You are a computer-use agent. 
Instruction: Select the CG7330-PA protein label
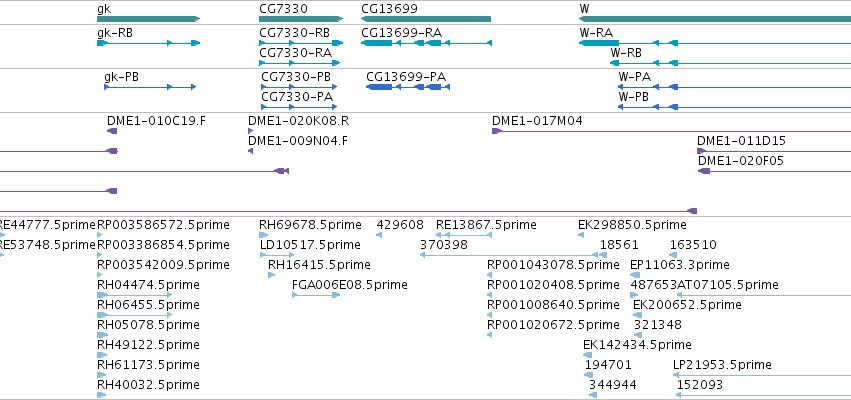click(x=297, y=97)
